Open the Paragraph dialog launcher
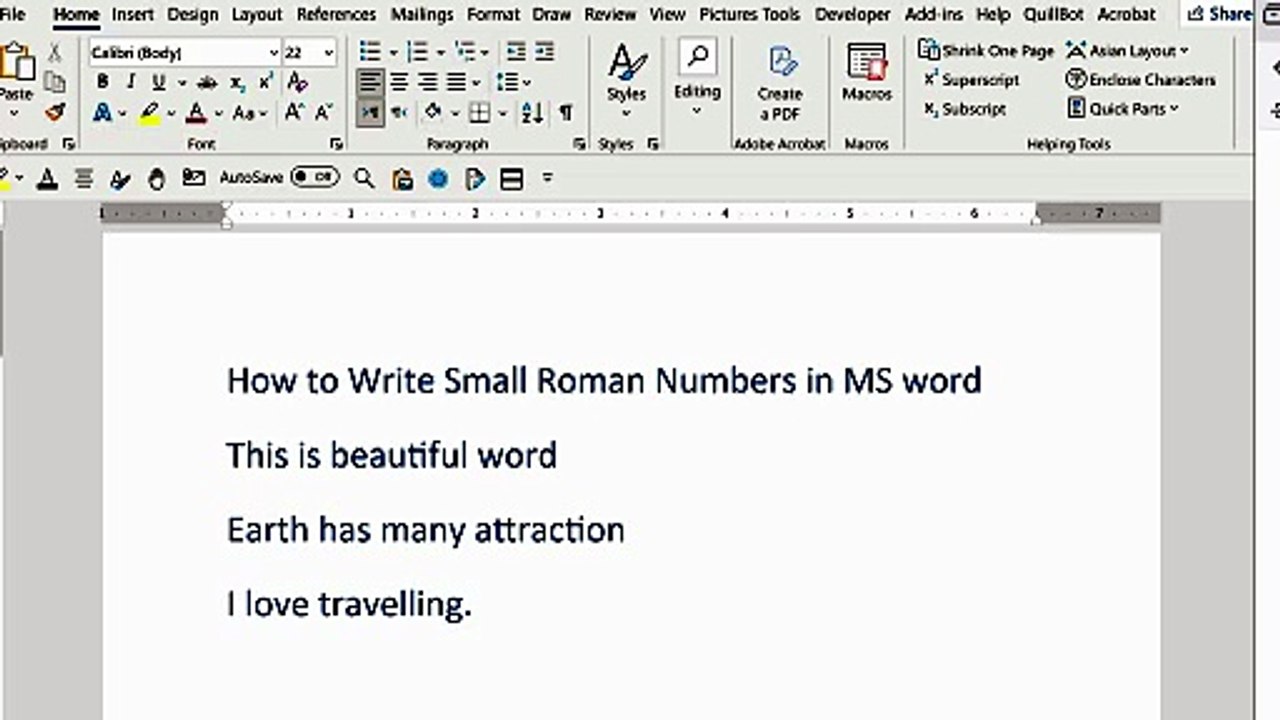The image size is (1280, 720). [579, 144]
